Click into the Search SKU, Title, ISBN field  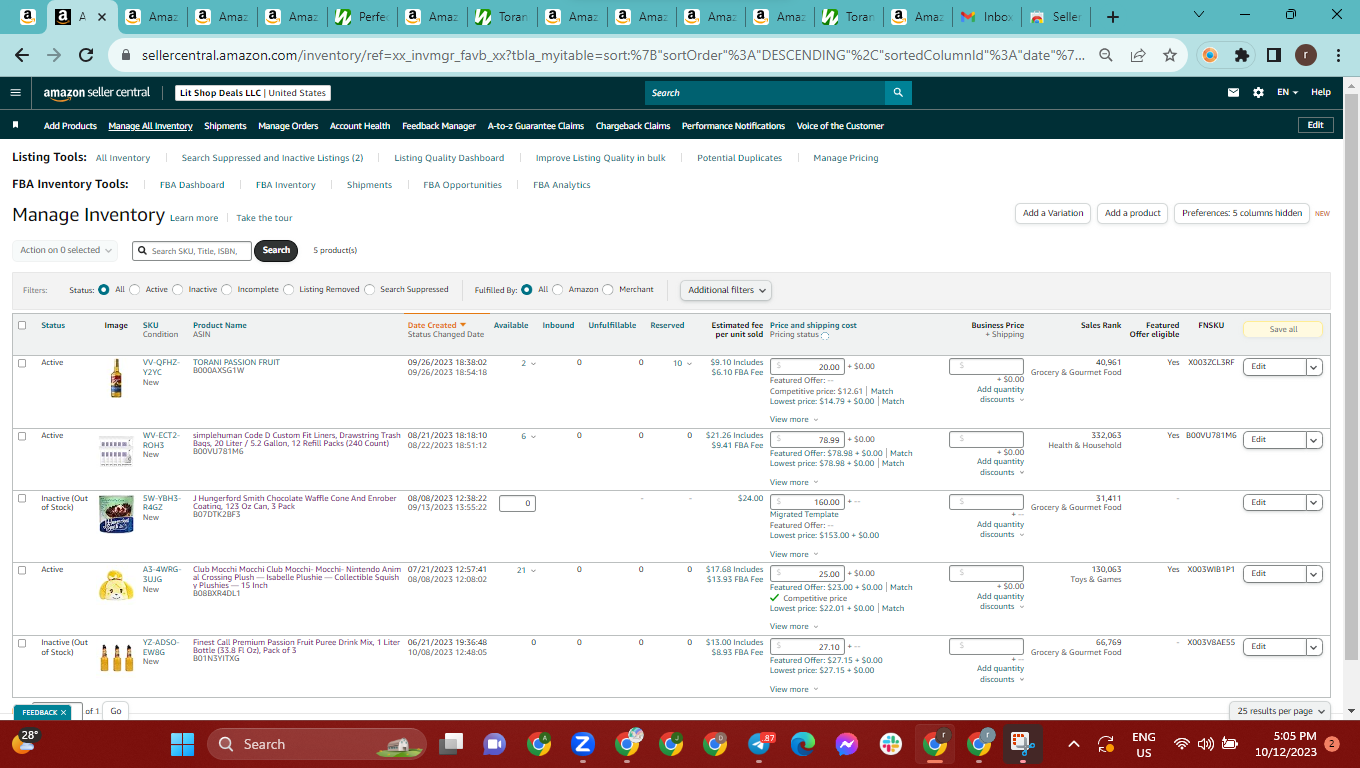click(191, 251)
